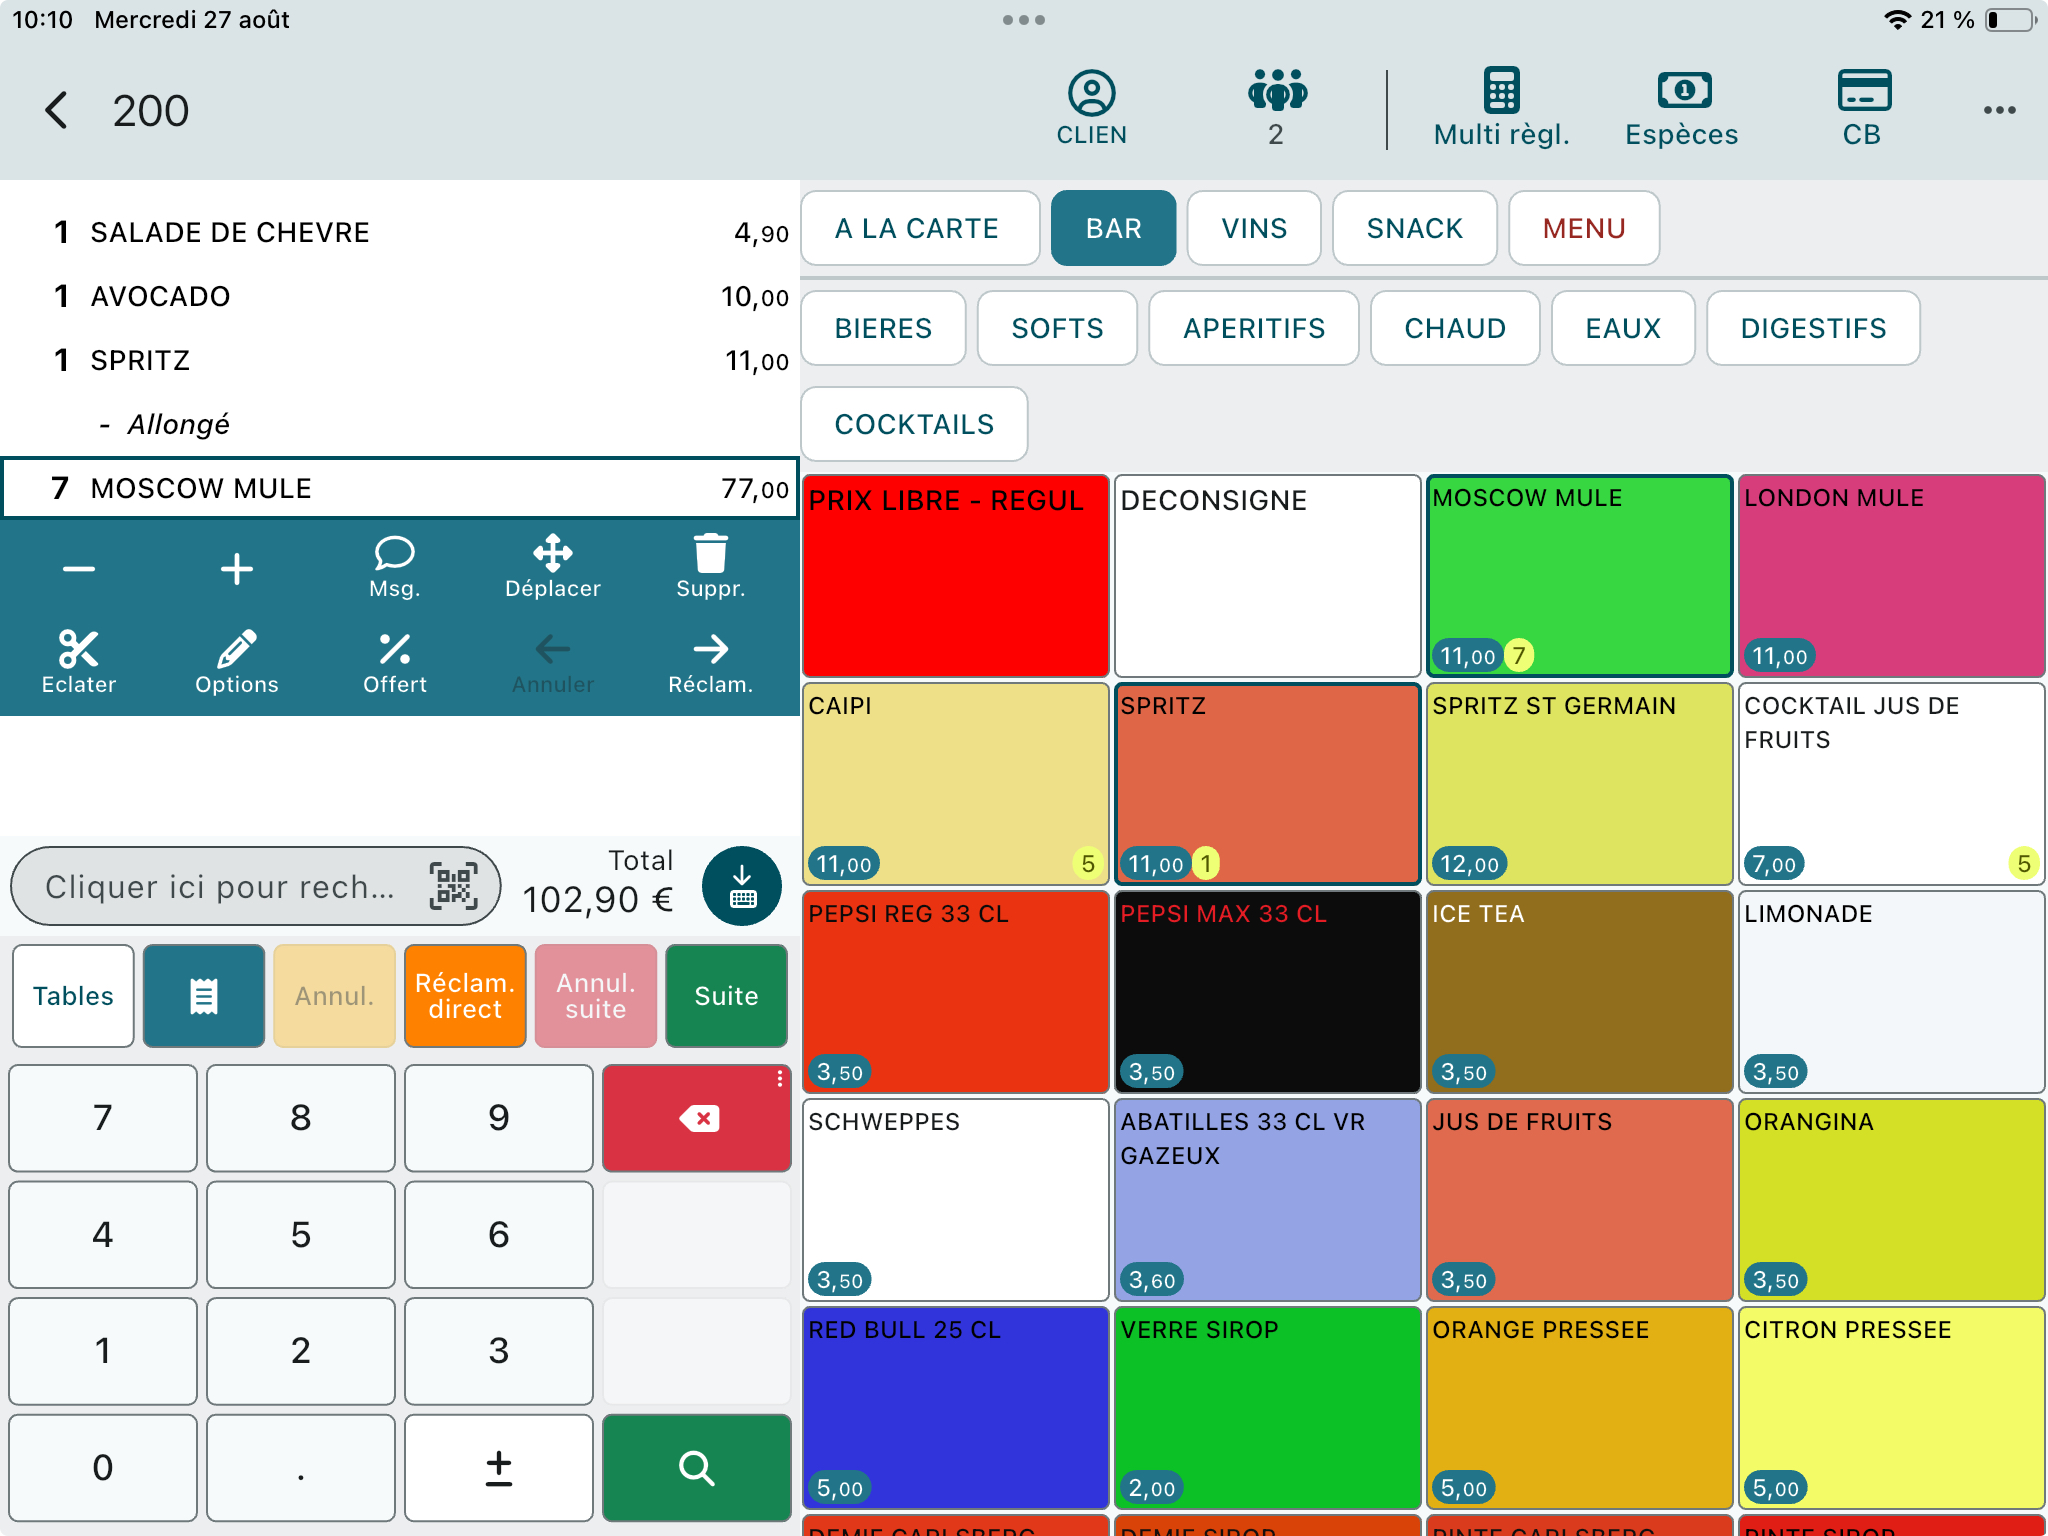This screenshot has width=2048, height=1536.
Task: Tap the guests count icon showing 2
Action: pyautogui.click(x=1276, y=108)
